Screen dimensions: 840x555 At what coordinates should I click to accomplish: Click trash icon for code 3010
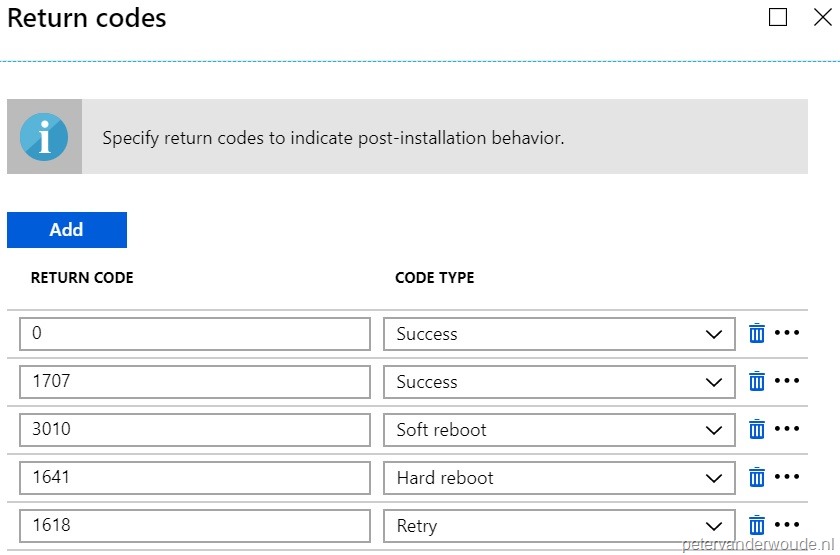[x=757, y=430]
